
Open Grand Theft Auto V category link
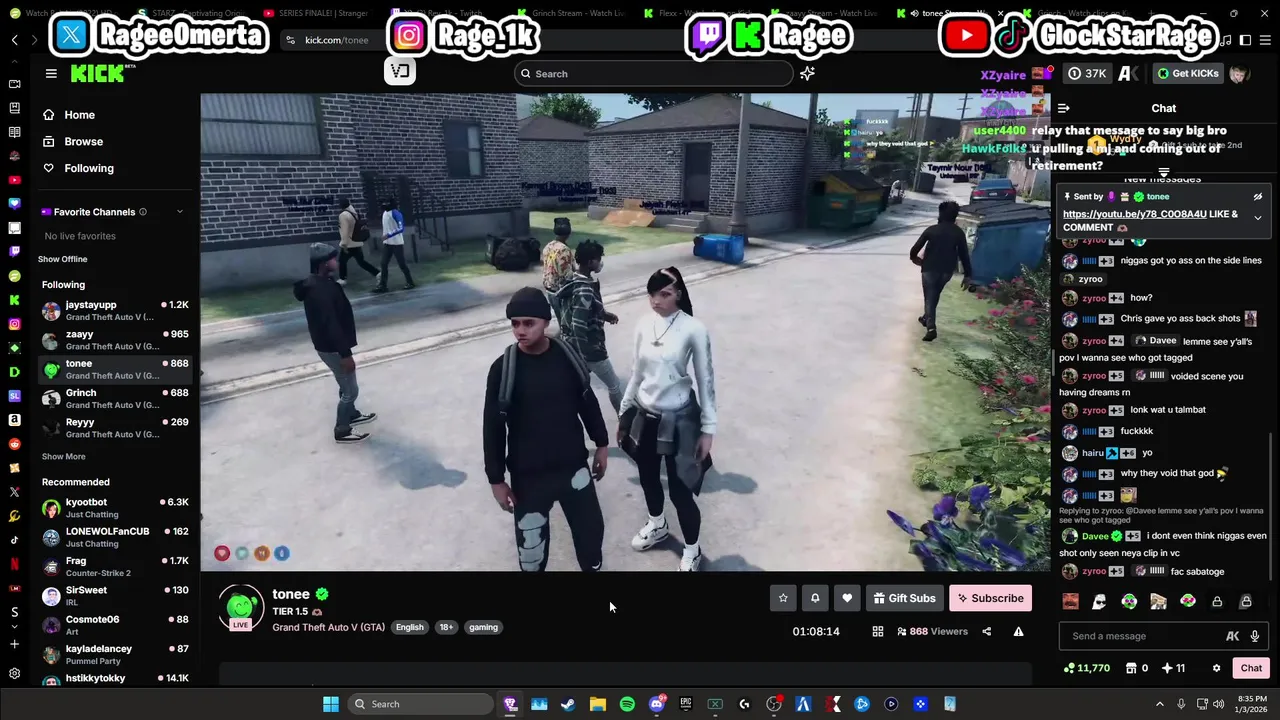coord(329,627)
